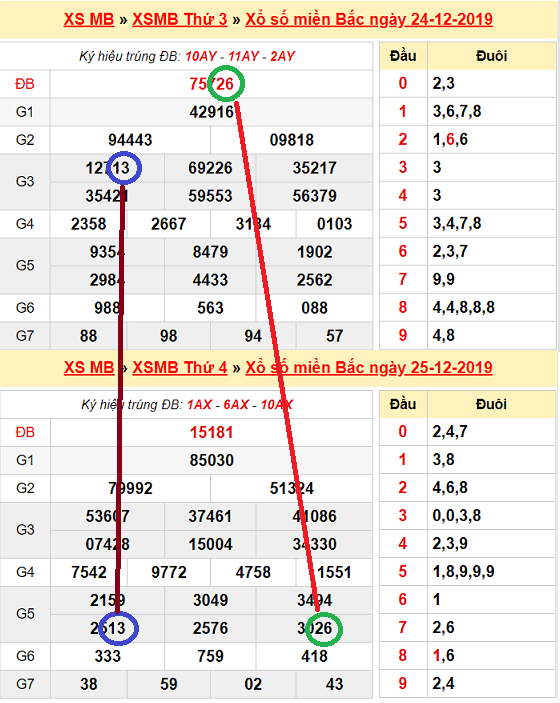This screenshot has width=560, height=703.
Task: Select G1 prize number 42916
Action: [212, 112]
